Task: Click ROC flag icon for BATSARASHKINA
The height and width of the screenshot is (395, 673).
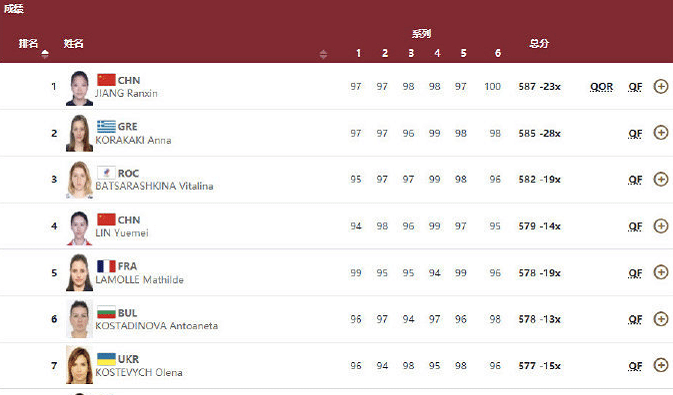Action: [106, 173]
